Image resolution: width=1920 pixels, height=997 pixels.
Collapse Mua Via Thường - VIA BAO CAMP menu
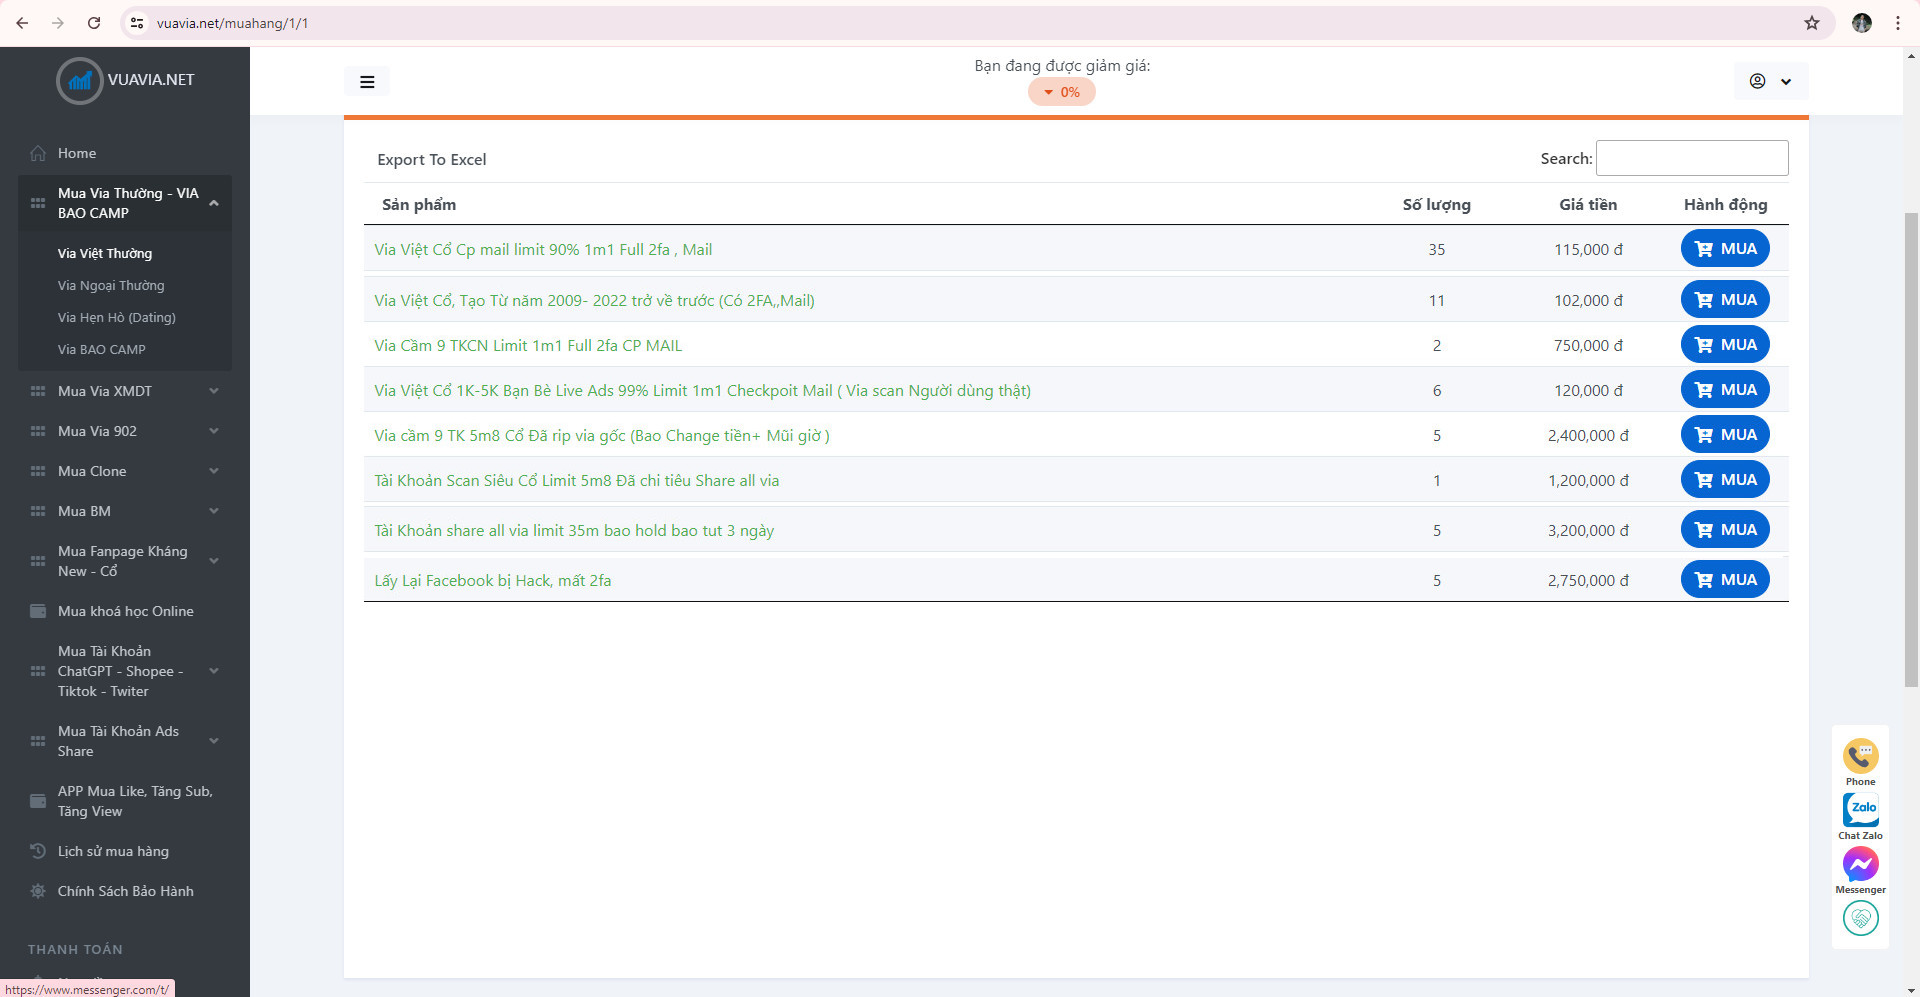pyautogui.click(x=125, y=203)
